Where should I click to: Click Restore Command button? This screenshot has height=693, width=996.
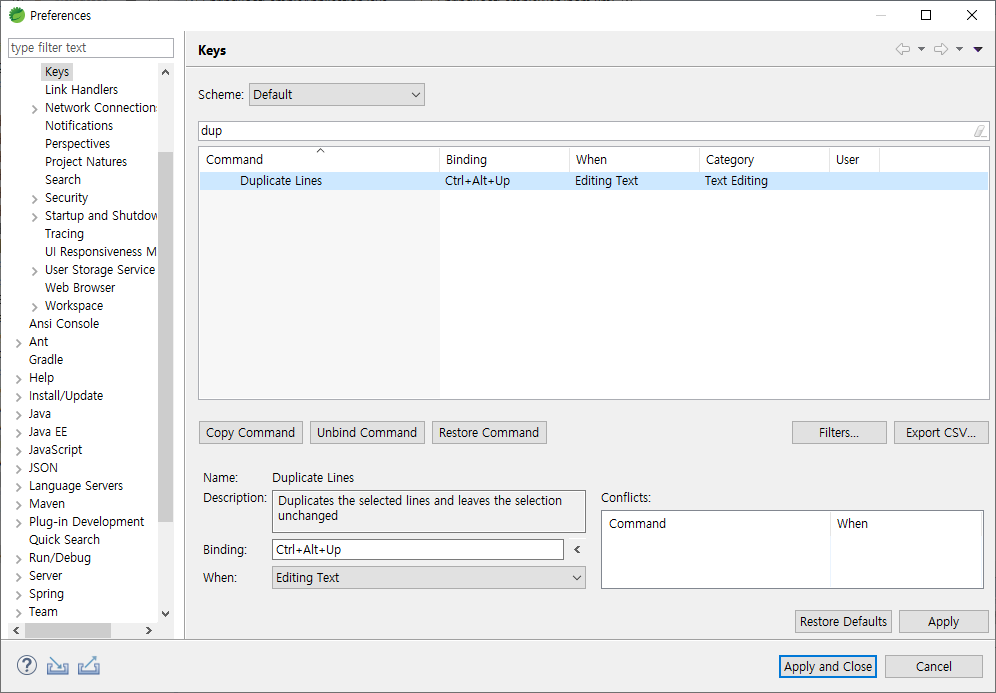click(489, 433)
